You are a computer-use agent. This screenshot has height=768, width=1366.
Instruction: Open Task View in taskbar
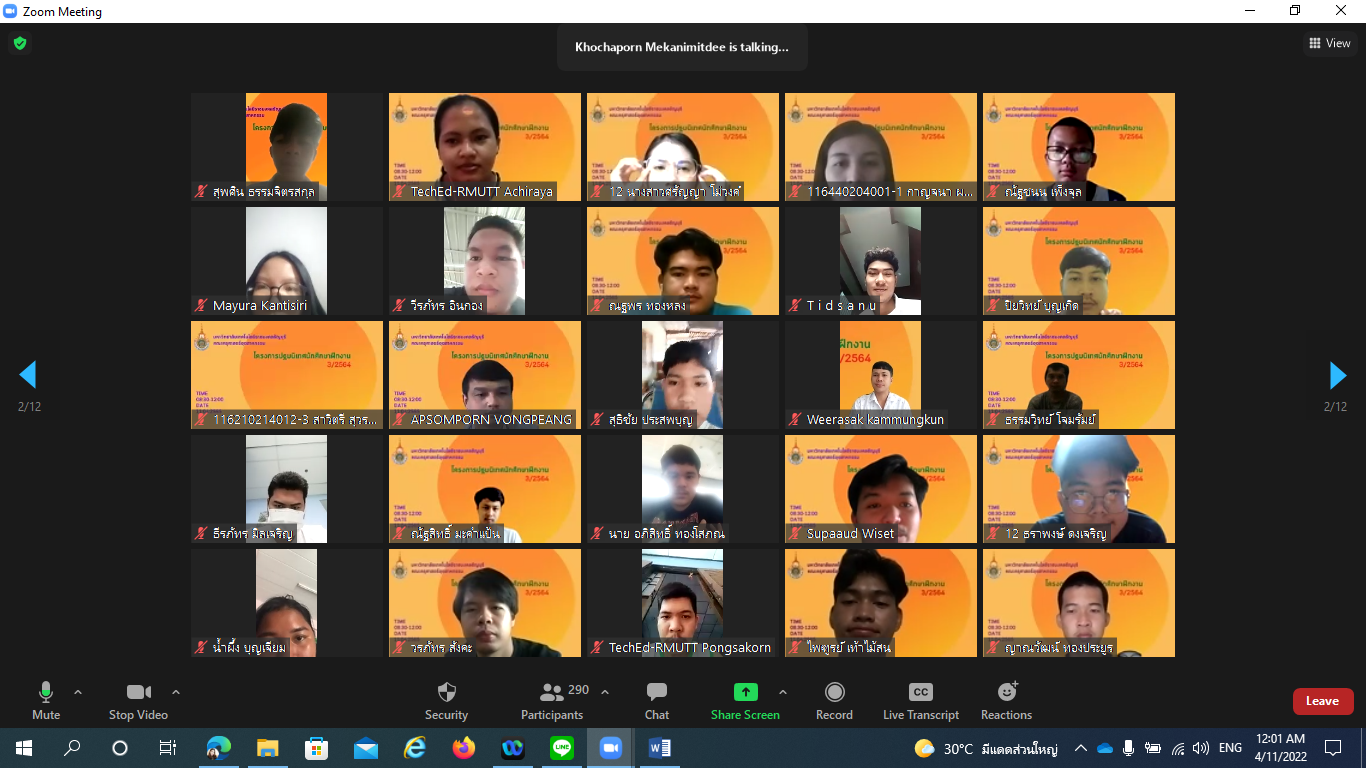coord(168,748)
